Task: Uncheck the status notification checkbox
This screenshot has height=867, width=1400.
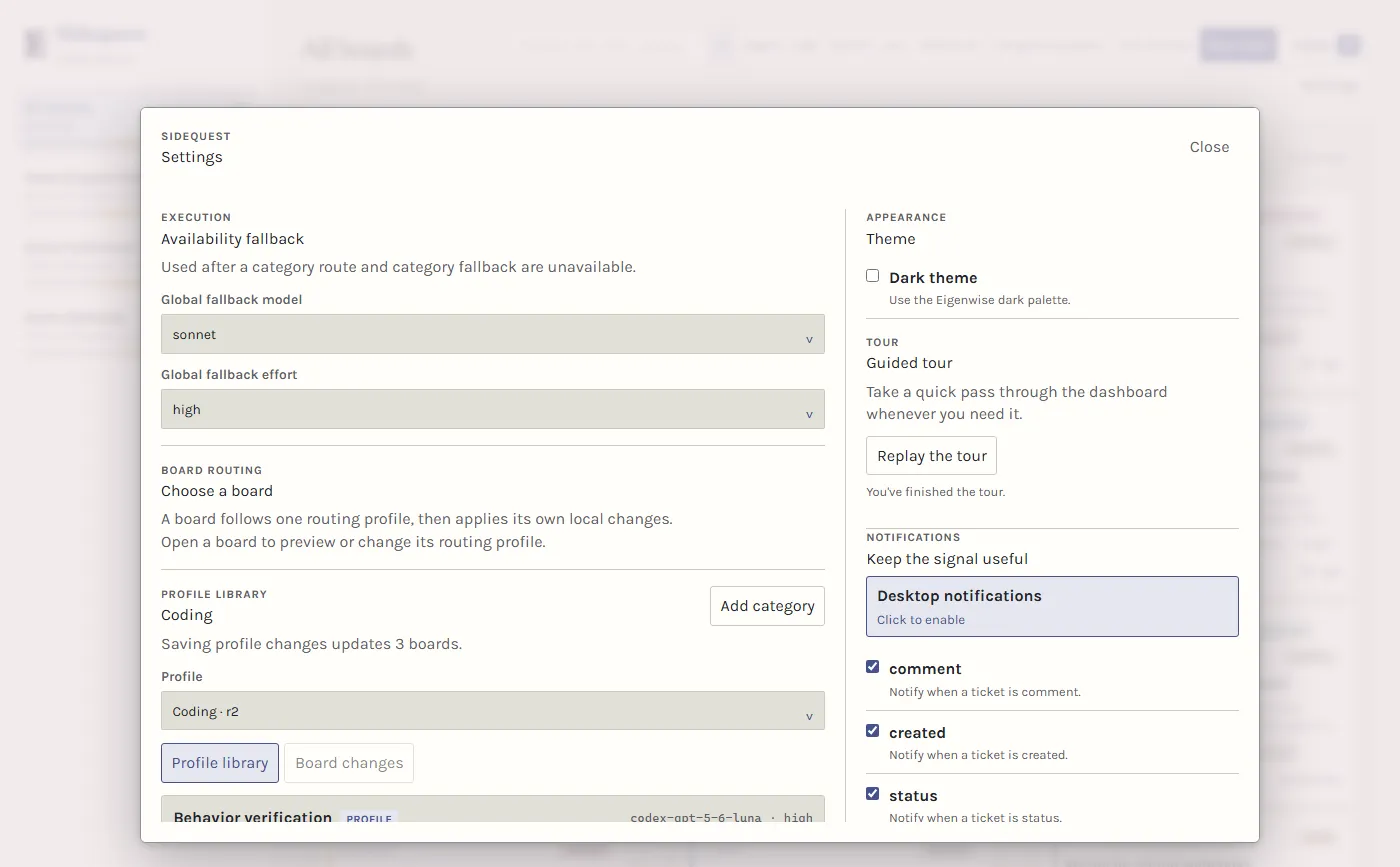Action: (873, 794)
